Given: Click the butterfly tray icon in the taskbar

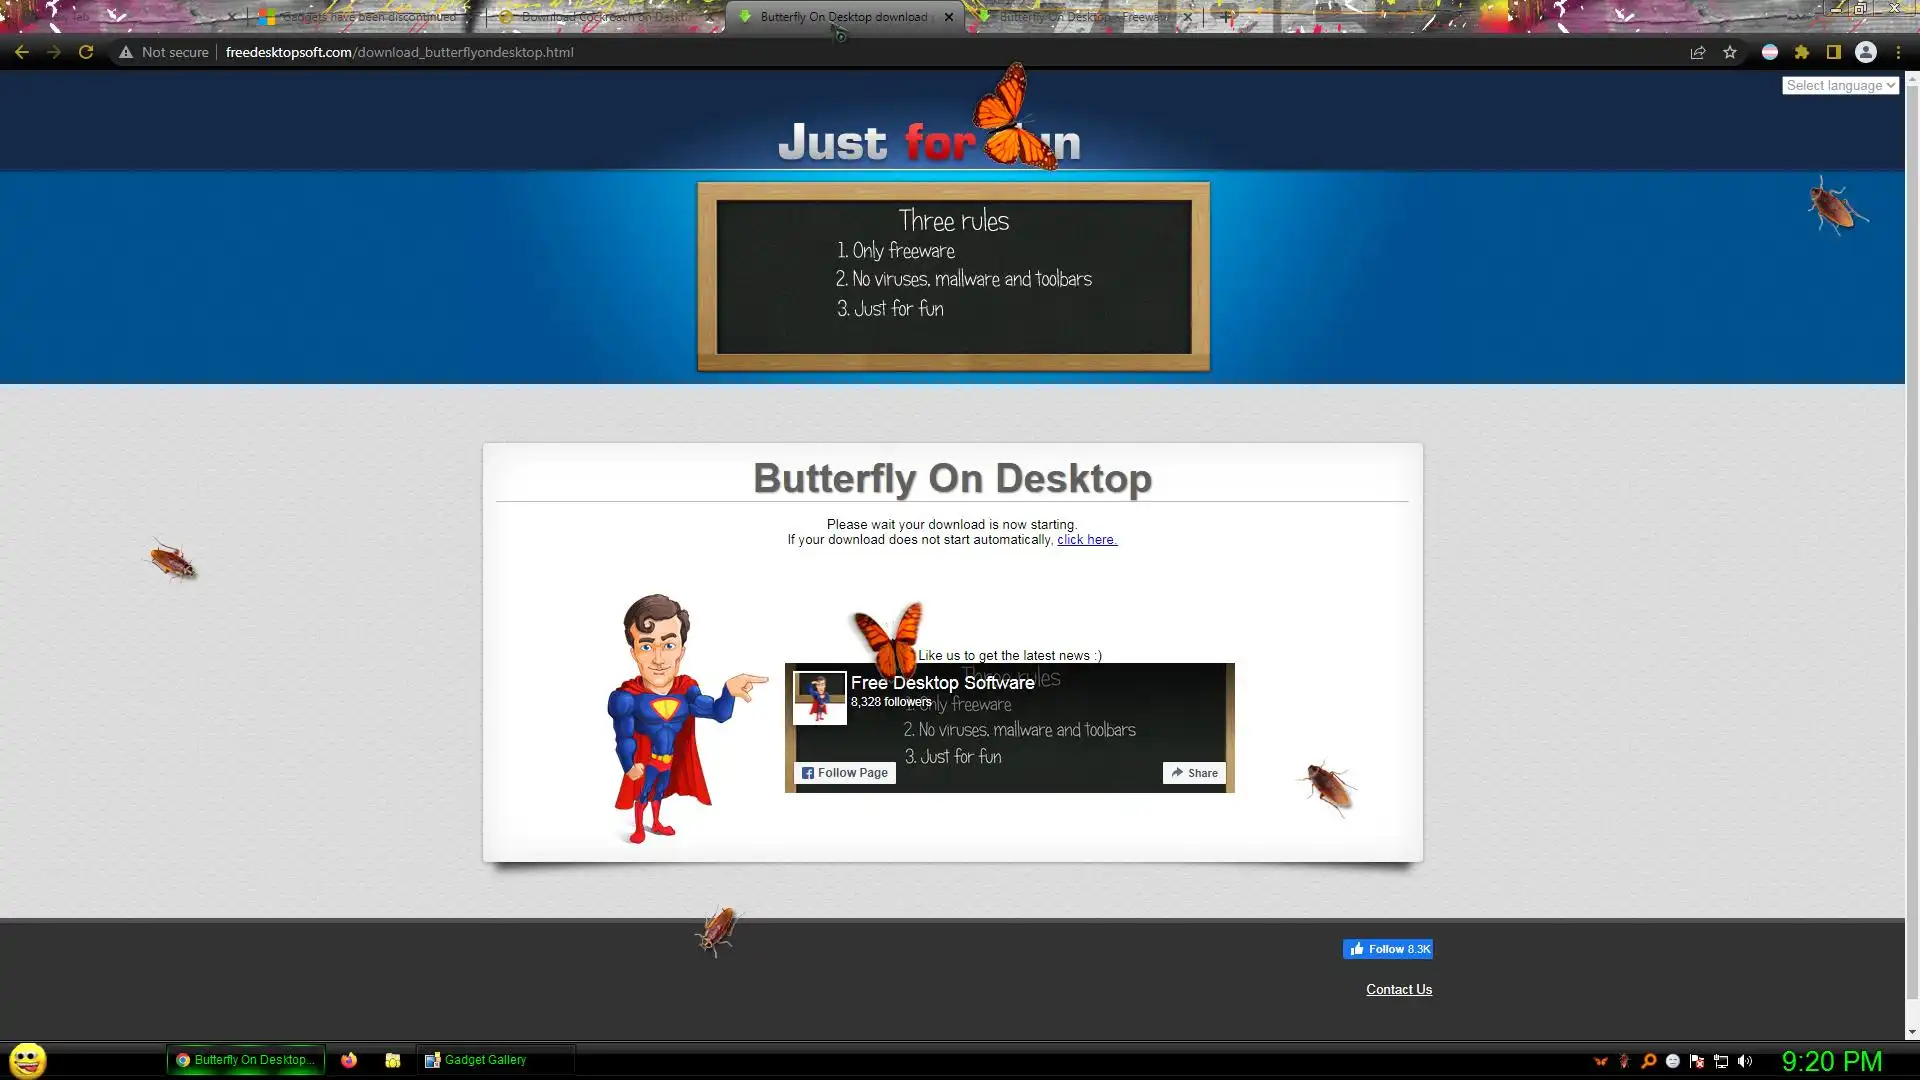Looking at the screenshot, I should 1601,1061.
